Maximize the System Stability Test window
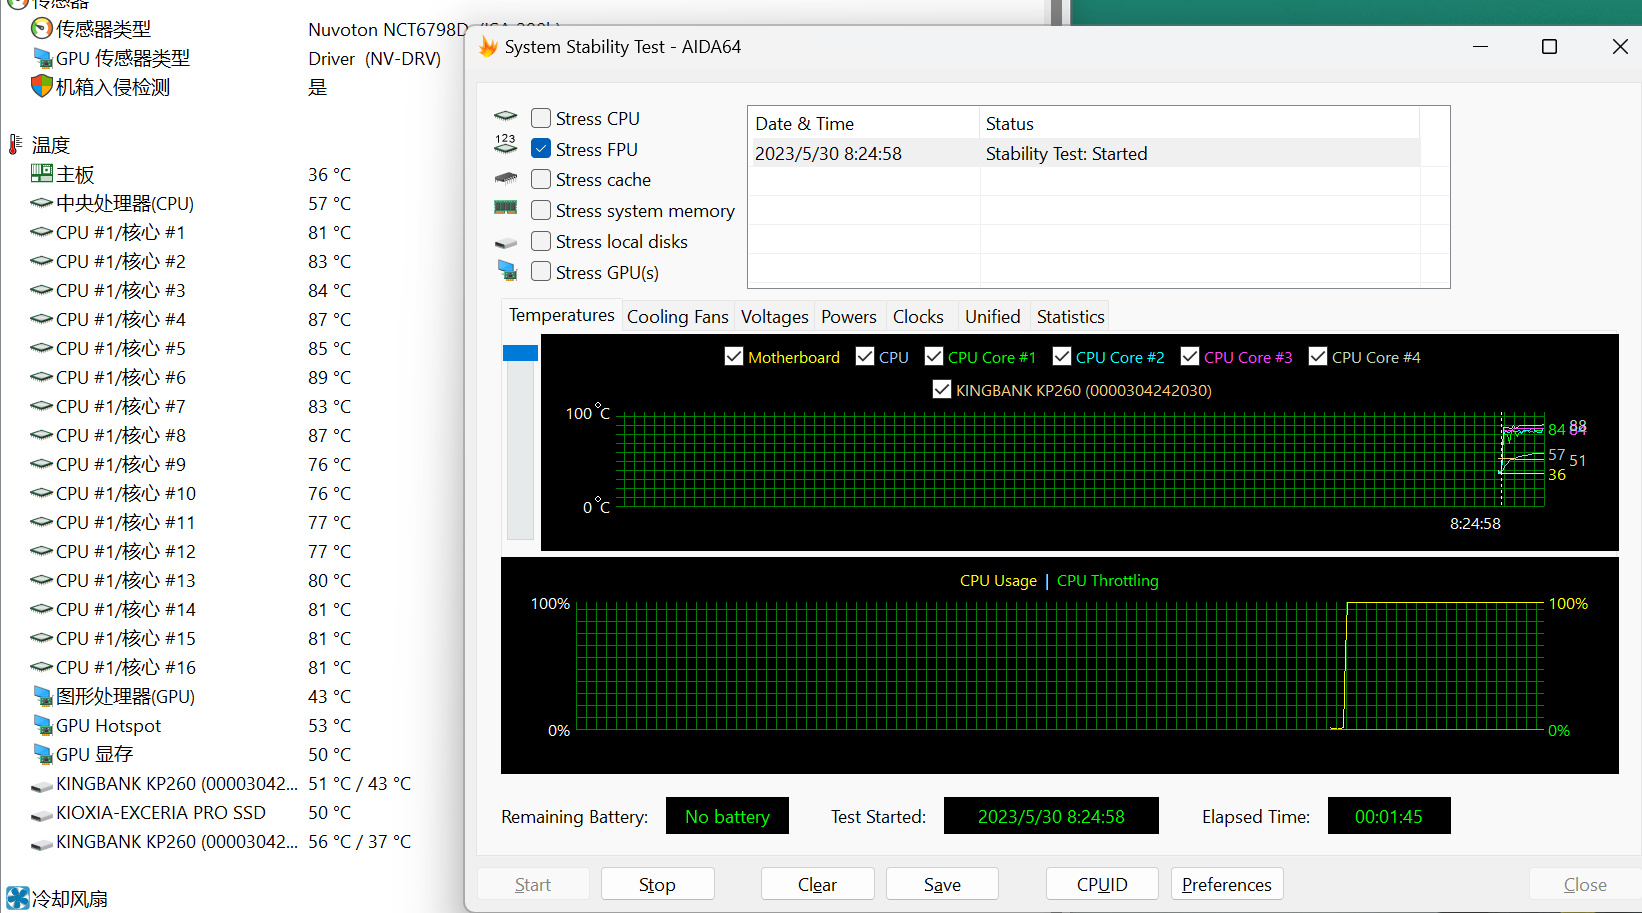Viewport: 1642px width, 913px height. pyautogui.click(x=1549, y=47)
